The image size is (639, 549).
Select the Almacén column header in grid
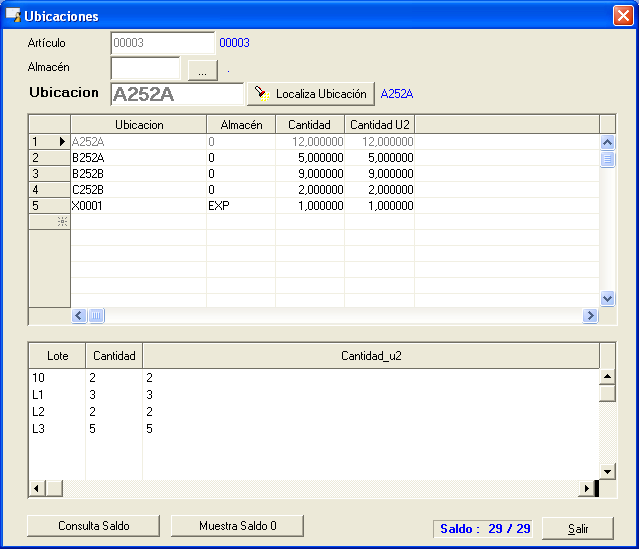point(241,125)
